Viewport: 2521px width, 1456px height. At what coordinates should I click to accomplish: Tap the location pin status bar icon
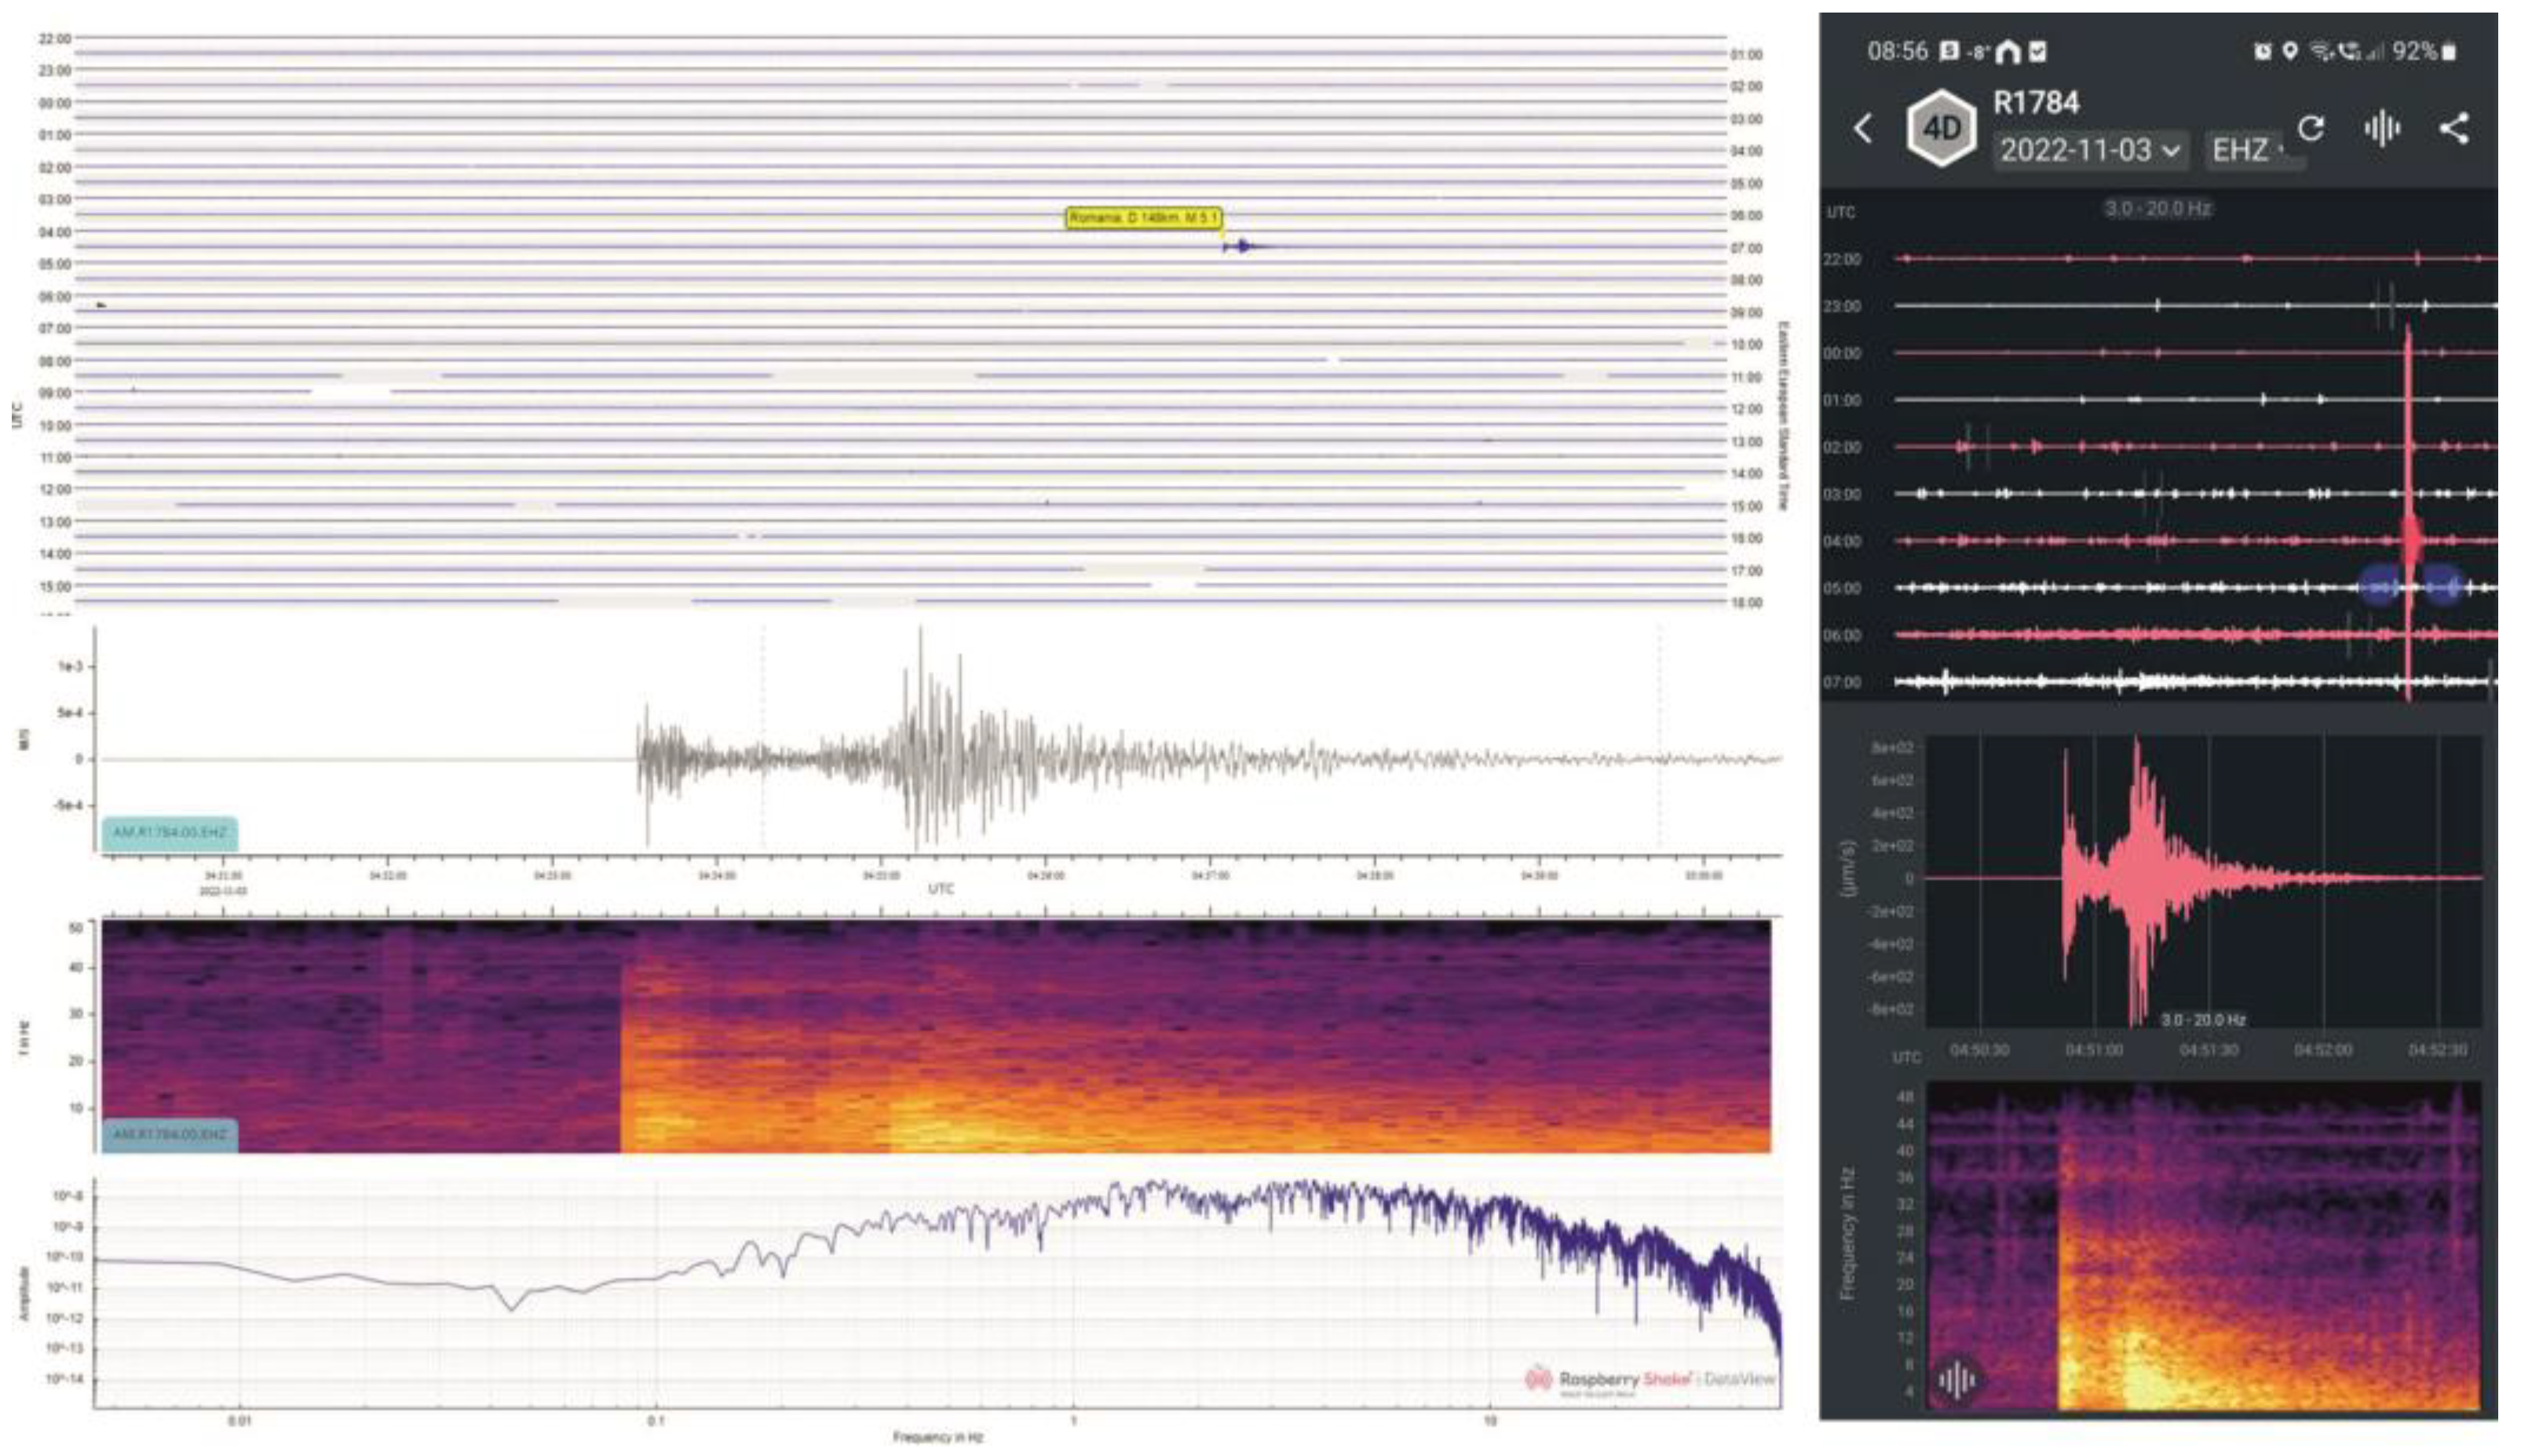[x=2290, y=51]
